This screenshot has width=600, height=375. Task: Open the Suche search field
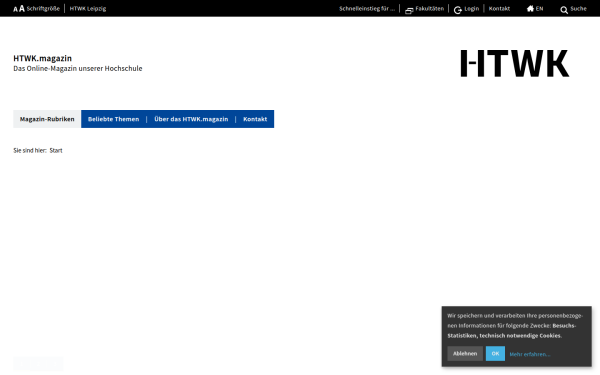pos(578,8)
